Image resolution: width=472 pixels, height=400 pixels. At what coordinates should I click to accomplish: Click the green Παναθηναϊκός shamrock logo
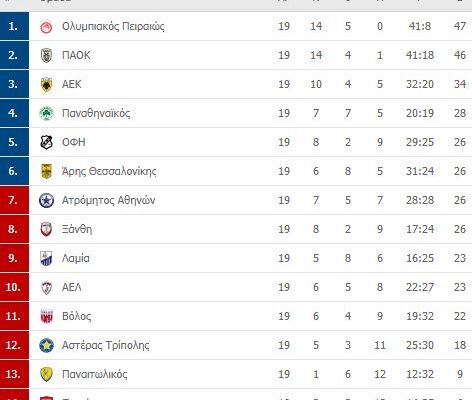click(46, 113)
